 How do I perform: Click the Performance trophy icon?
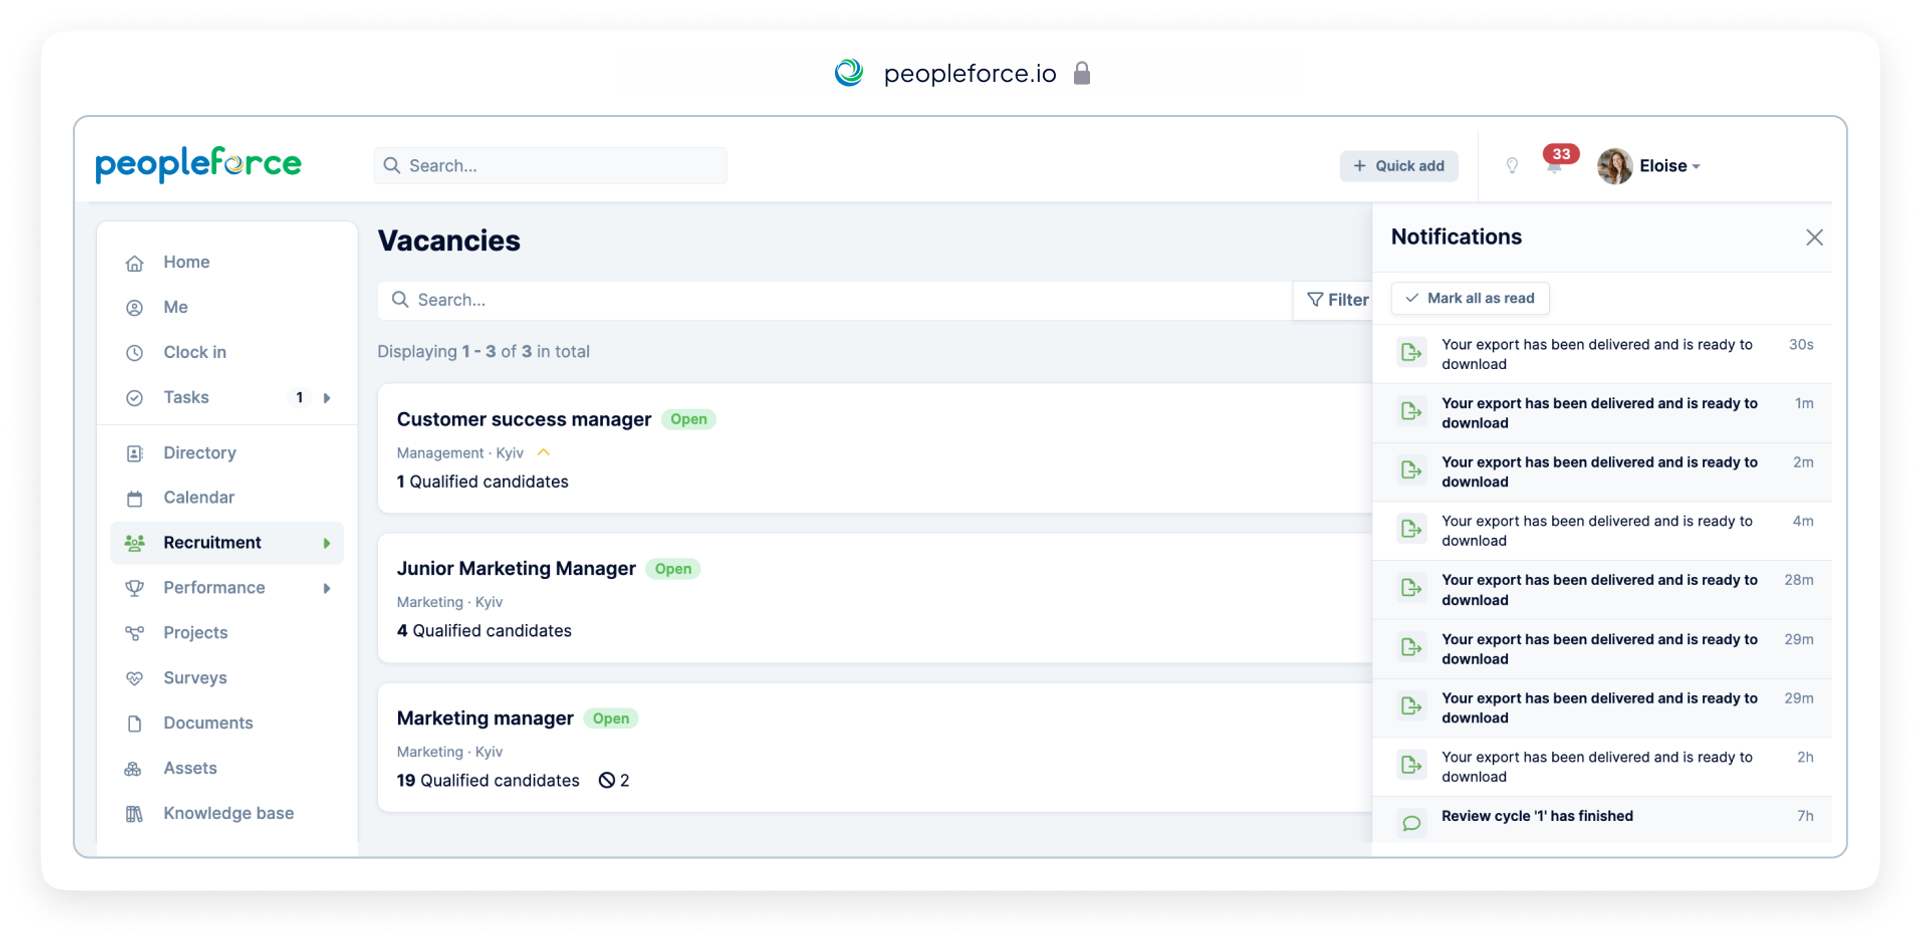coord(134,588)
